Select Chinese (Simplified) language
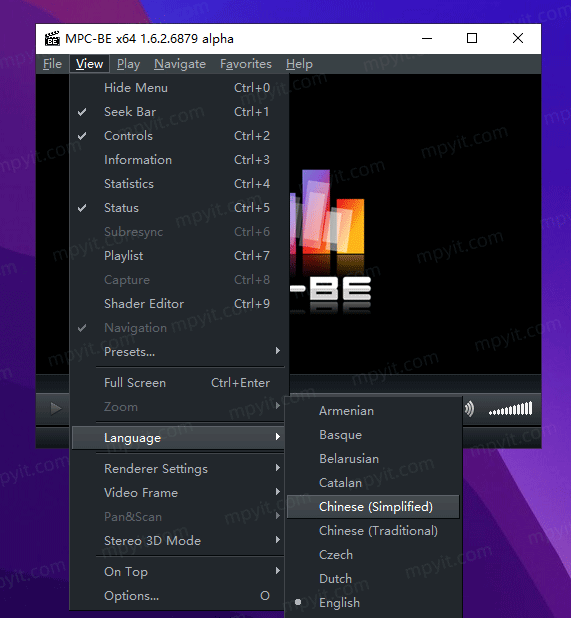The height and width of the screenshot is (618, 571). [373, 507]
